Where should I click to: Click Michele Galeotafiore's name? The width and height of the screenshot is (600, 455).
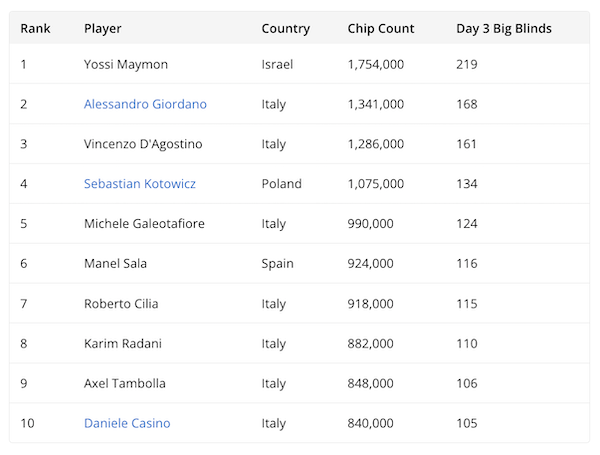point(144,224)
